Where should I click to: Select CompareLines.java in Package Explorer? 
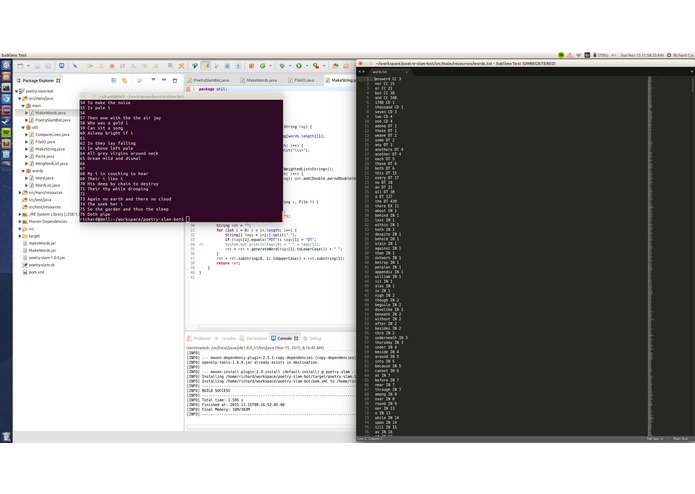pyautogui.click(x=52, y=135)
